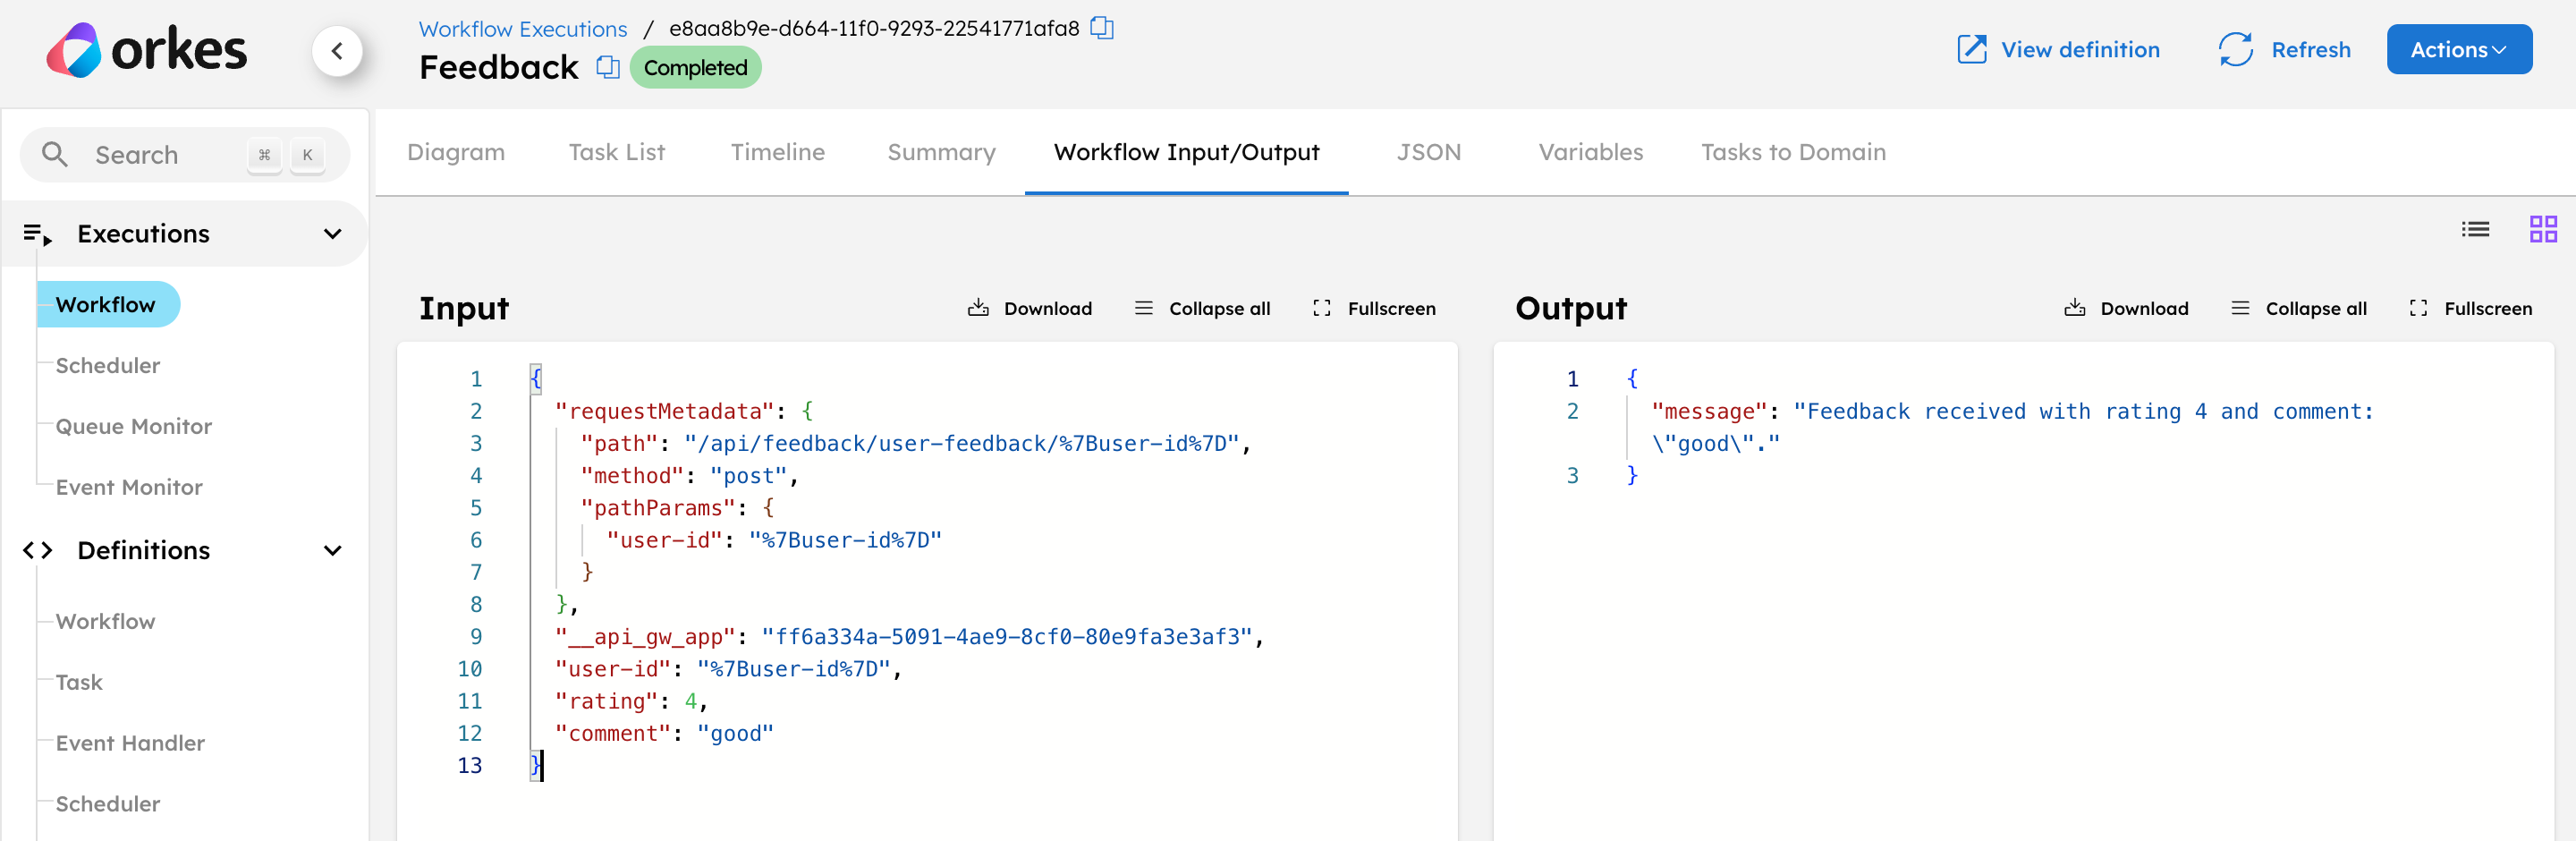Collapse the Executions section

coord(333,234)
